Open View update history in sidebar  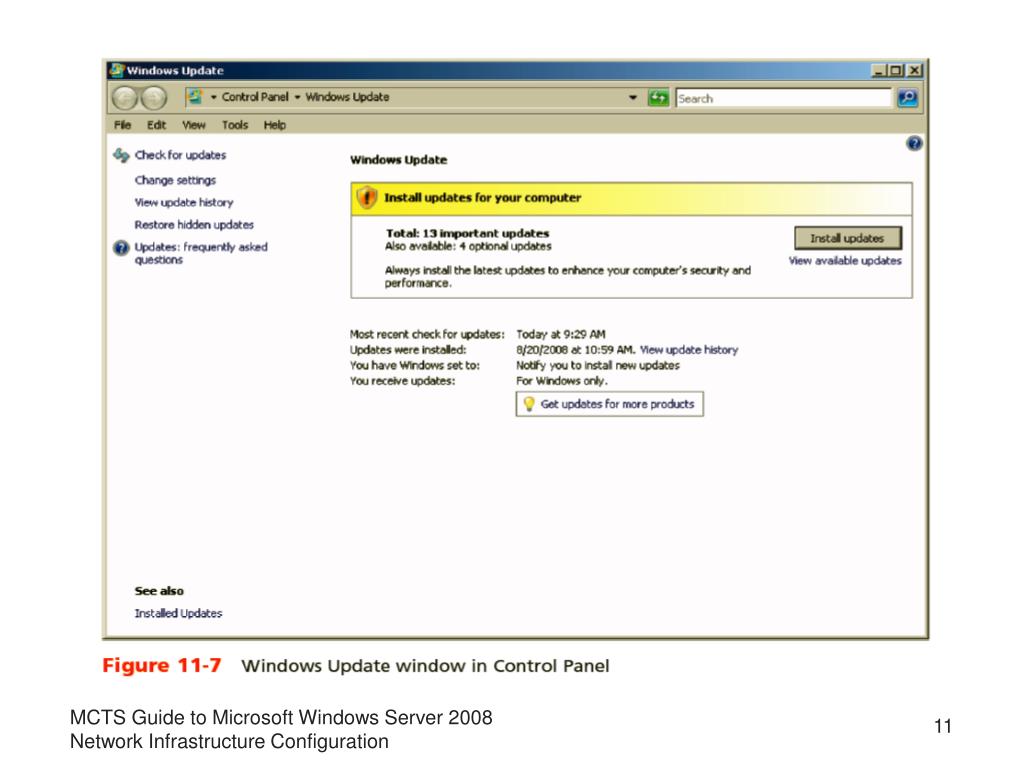pos(184,202)
